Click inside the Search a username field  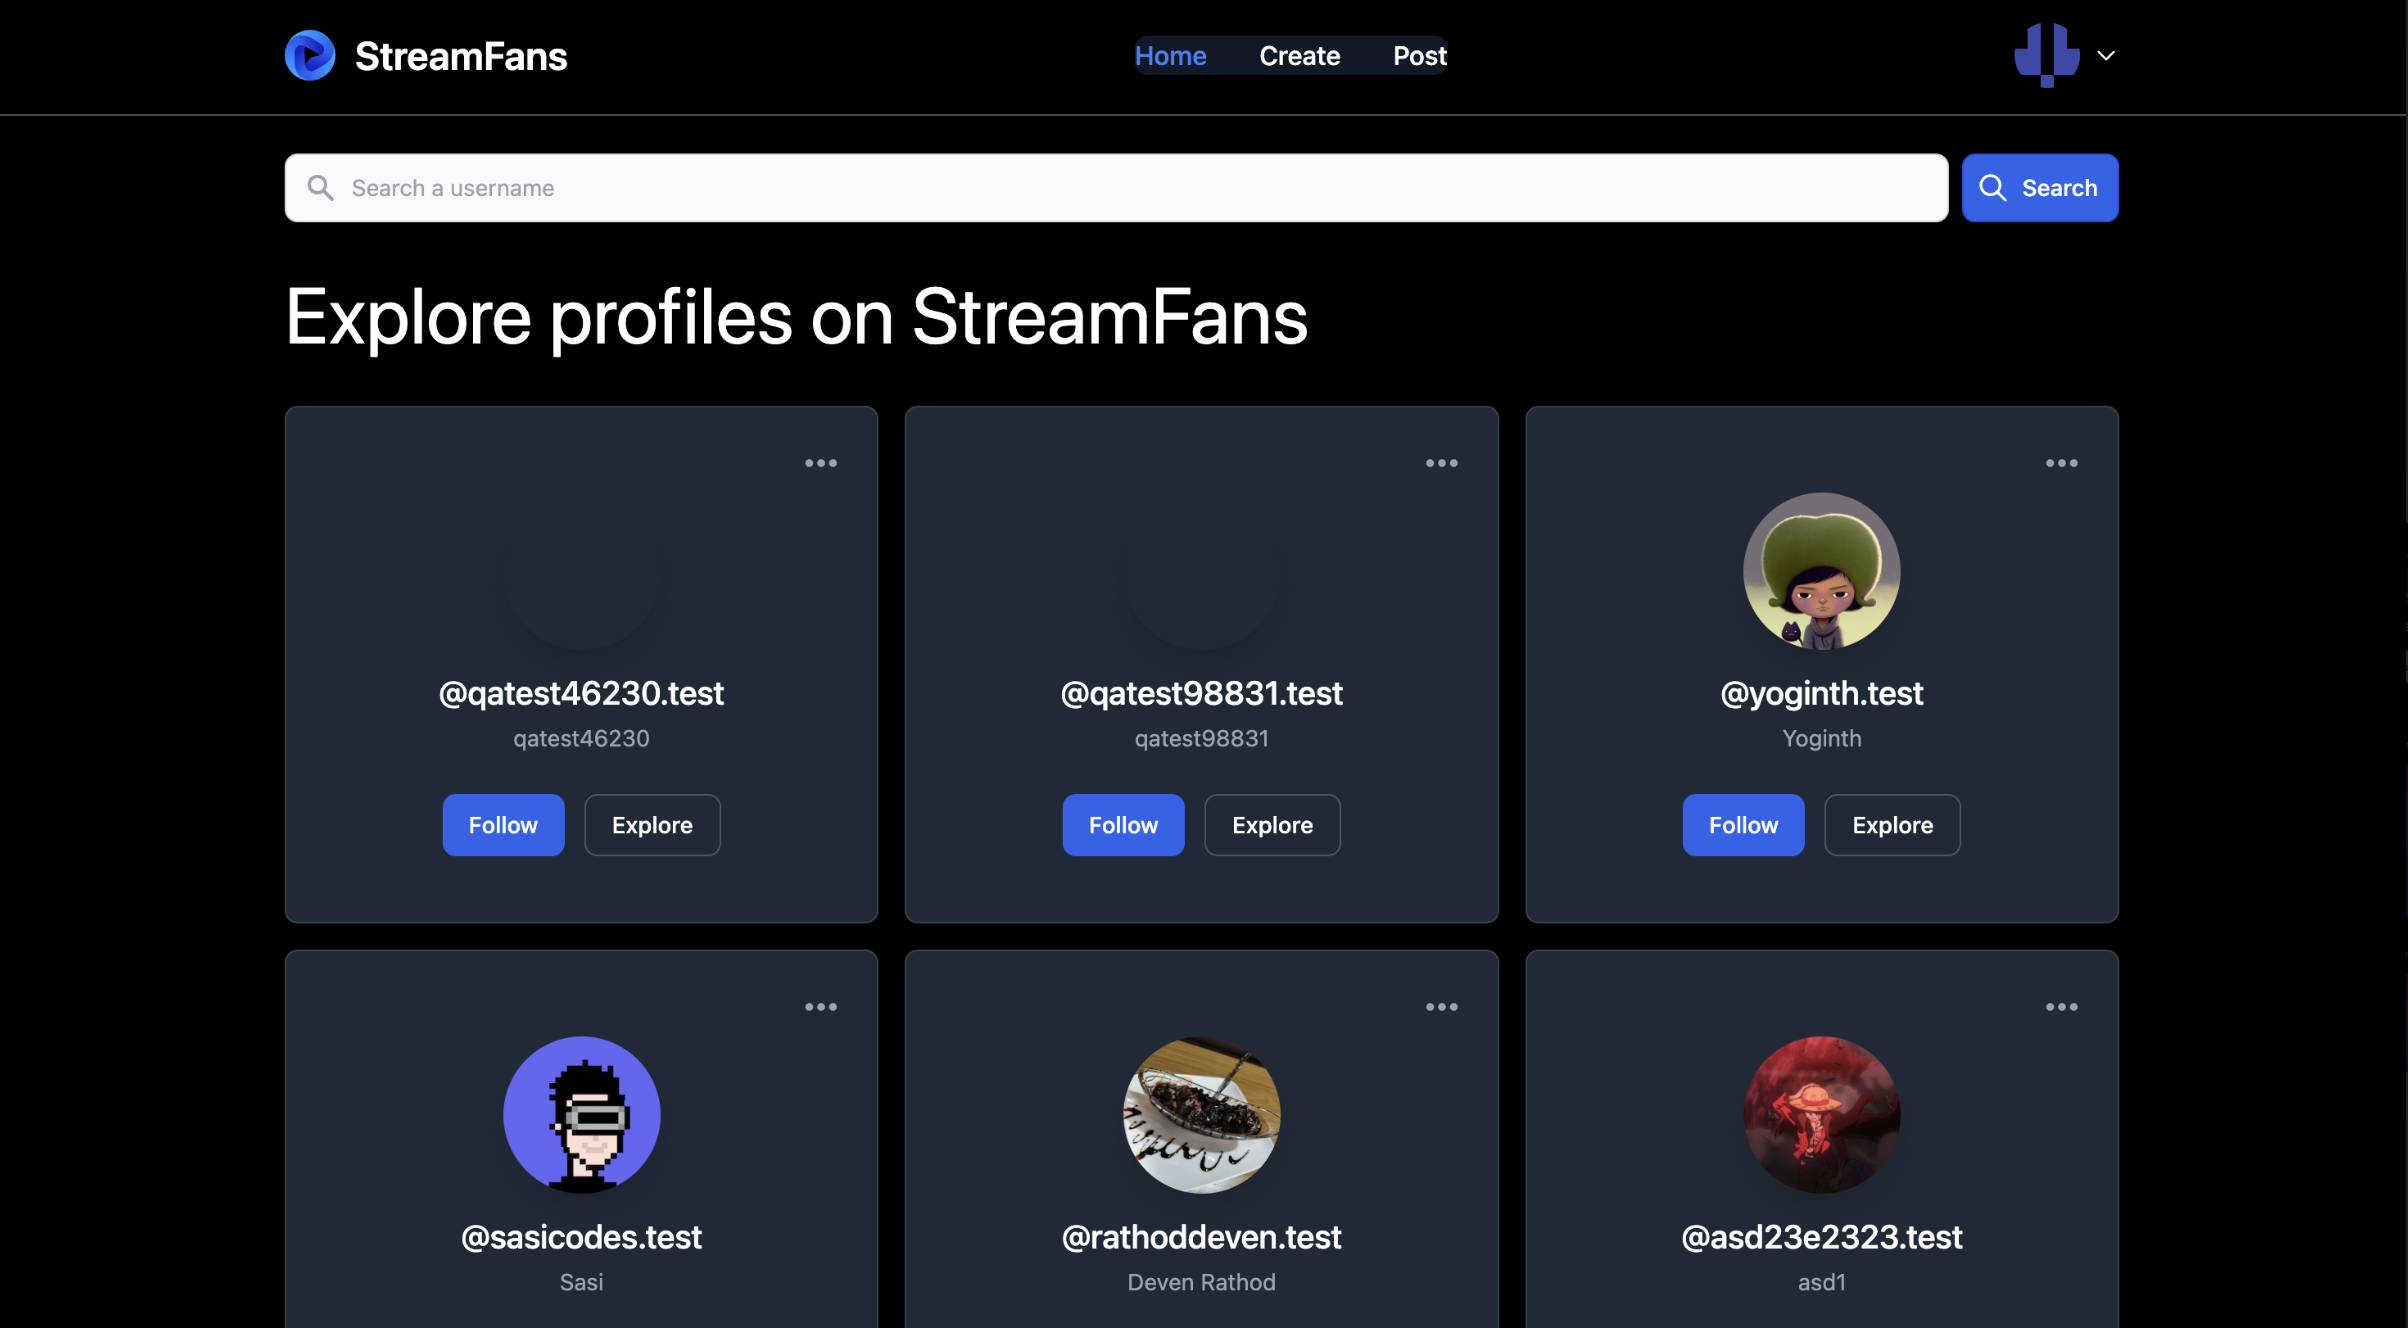(x=1116, y=188)
